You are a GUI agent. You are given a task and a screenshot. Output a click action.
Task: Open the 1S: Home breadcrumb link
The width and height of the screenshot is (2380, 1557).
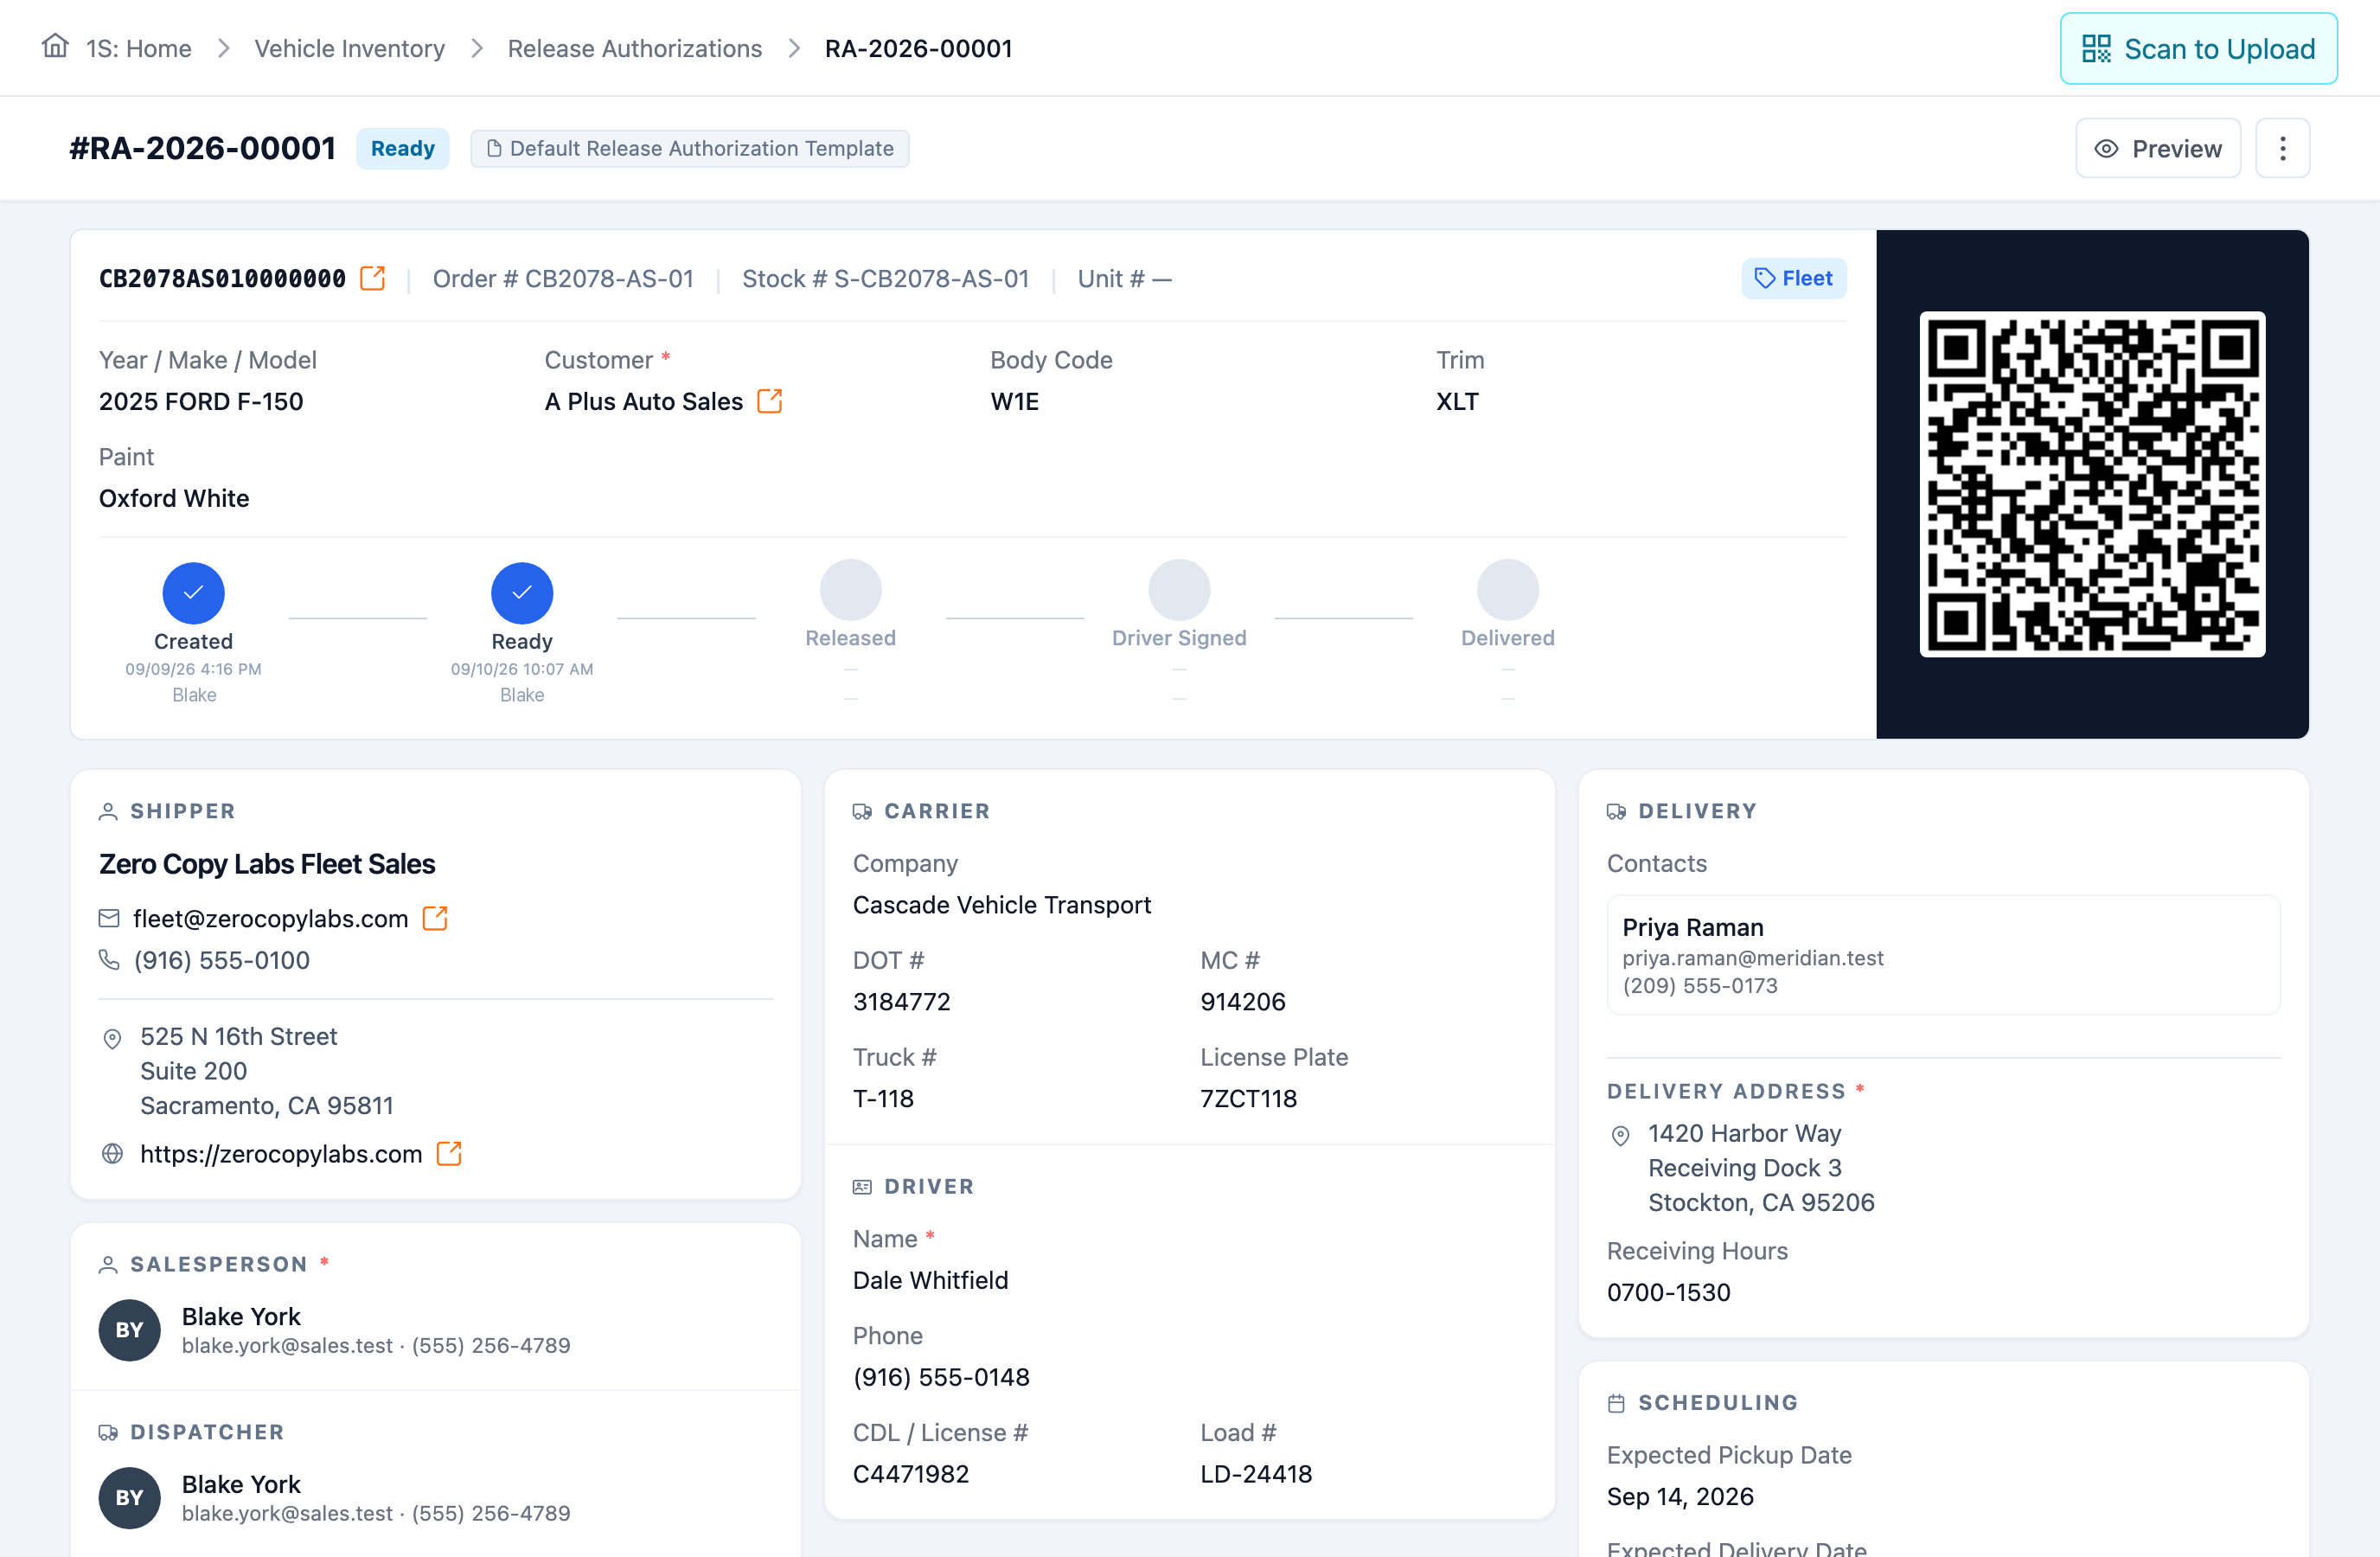(x=138, y=48)
